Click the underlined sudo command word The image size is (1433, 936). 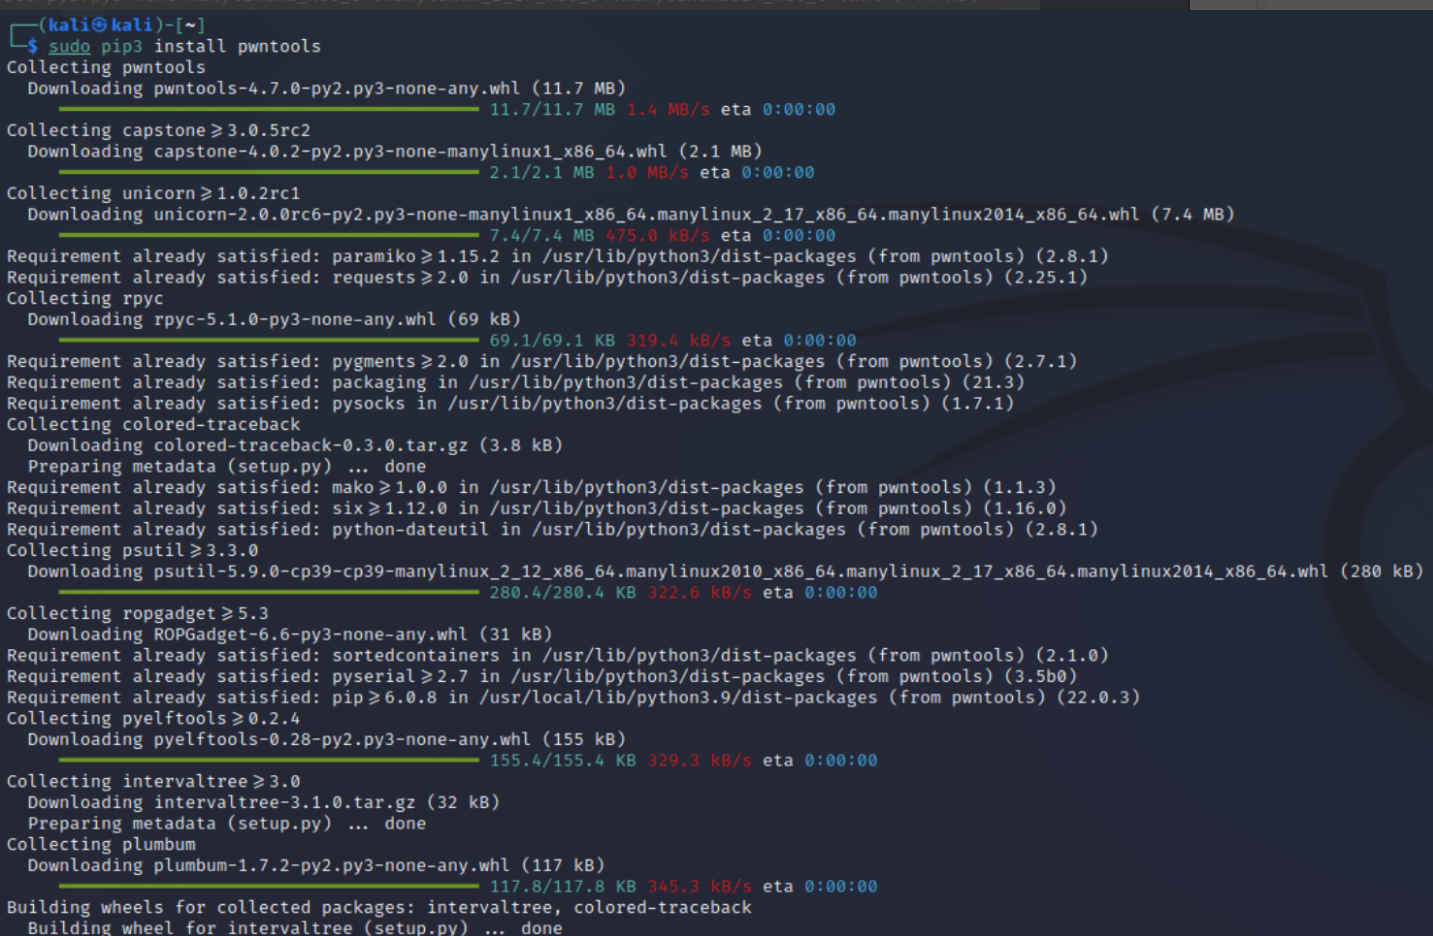coord(69,46)
